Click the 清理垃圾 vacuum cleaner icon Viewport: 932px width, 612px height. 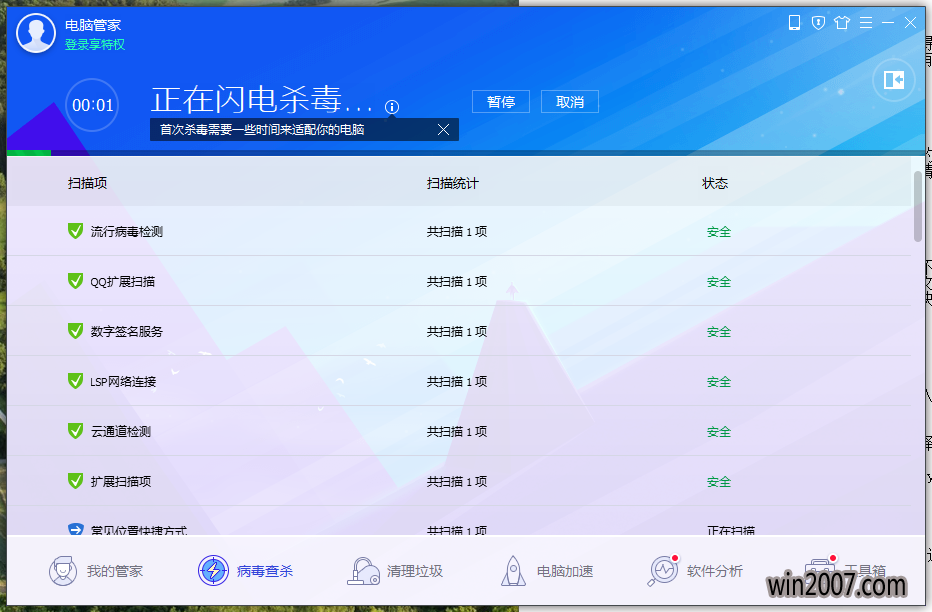click(x=363, y=571)
